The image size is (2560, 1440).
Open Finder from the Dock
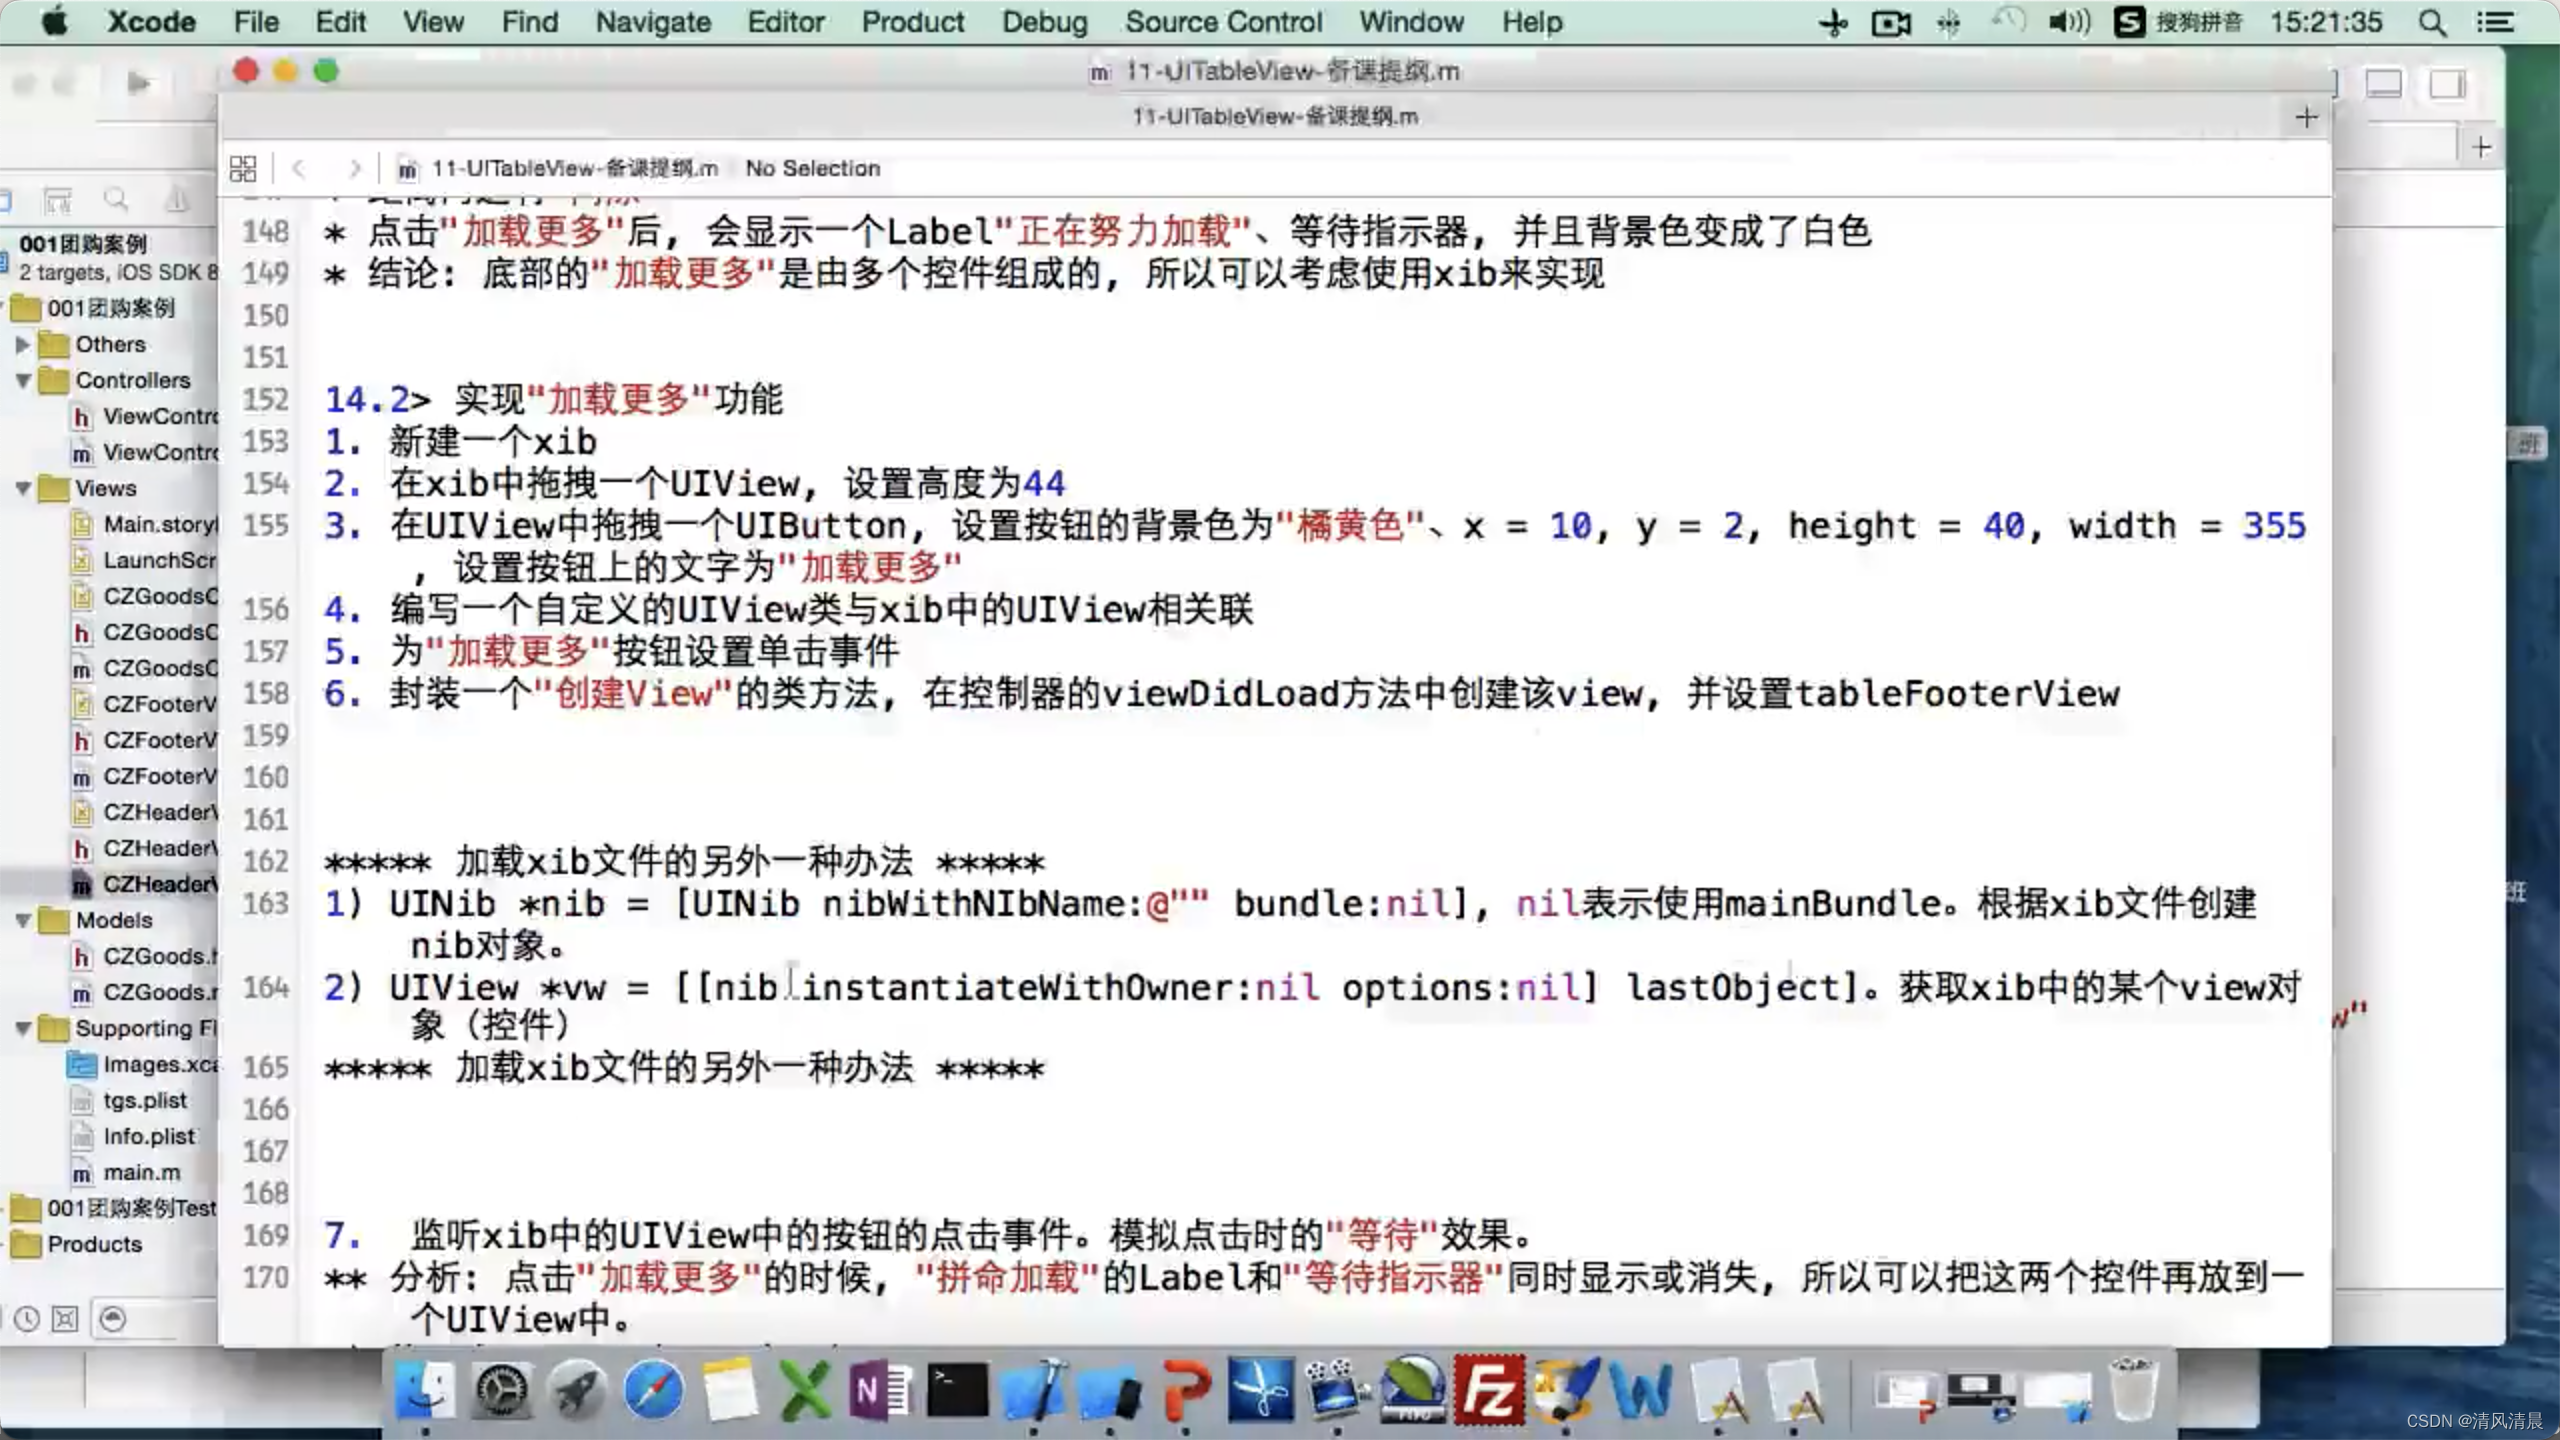[425, 1390]
